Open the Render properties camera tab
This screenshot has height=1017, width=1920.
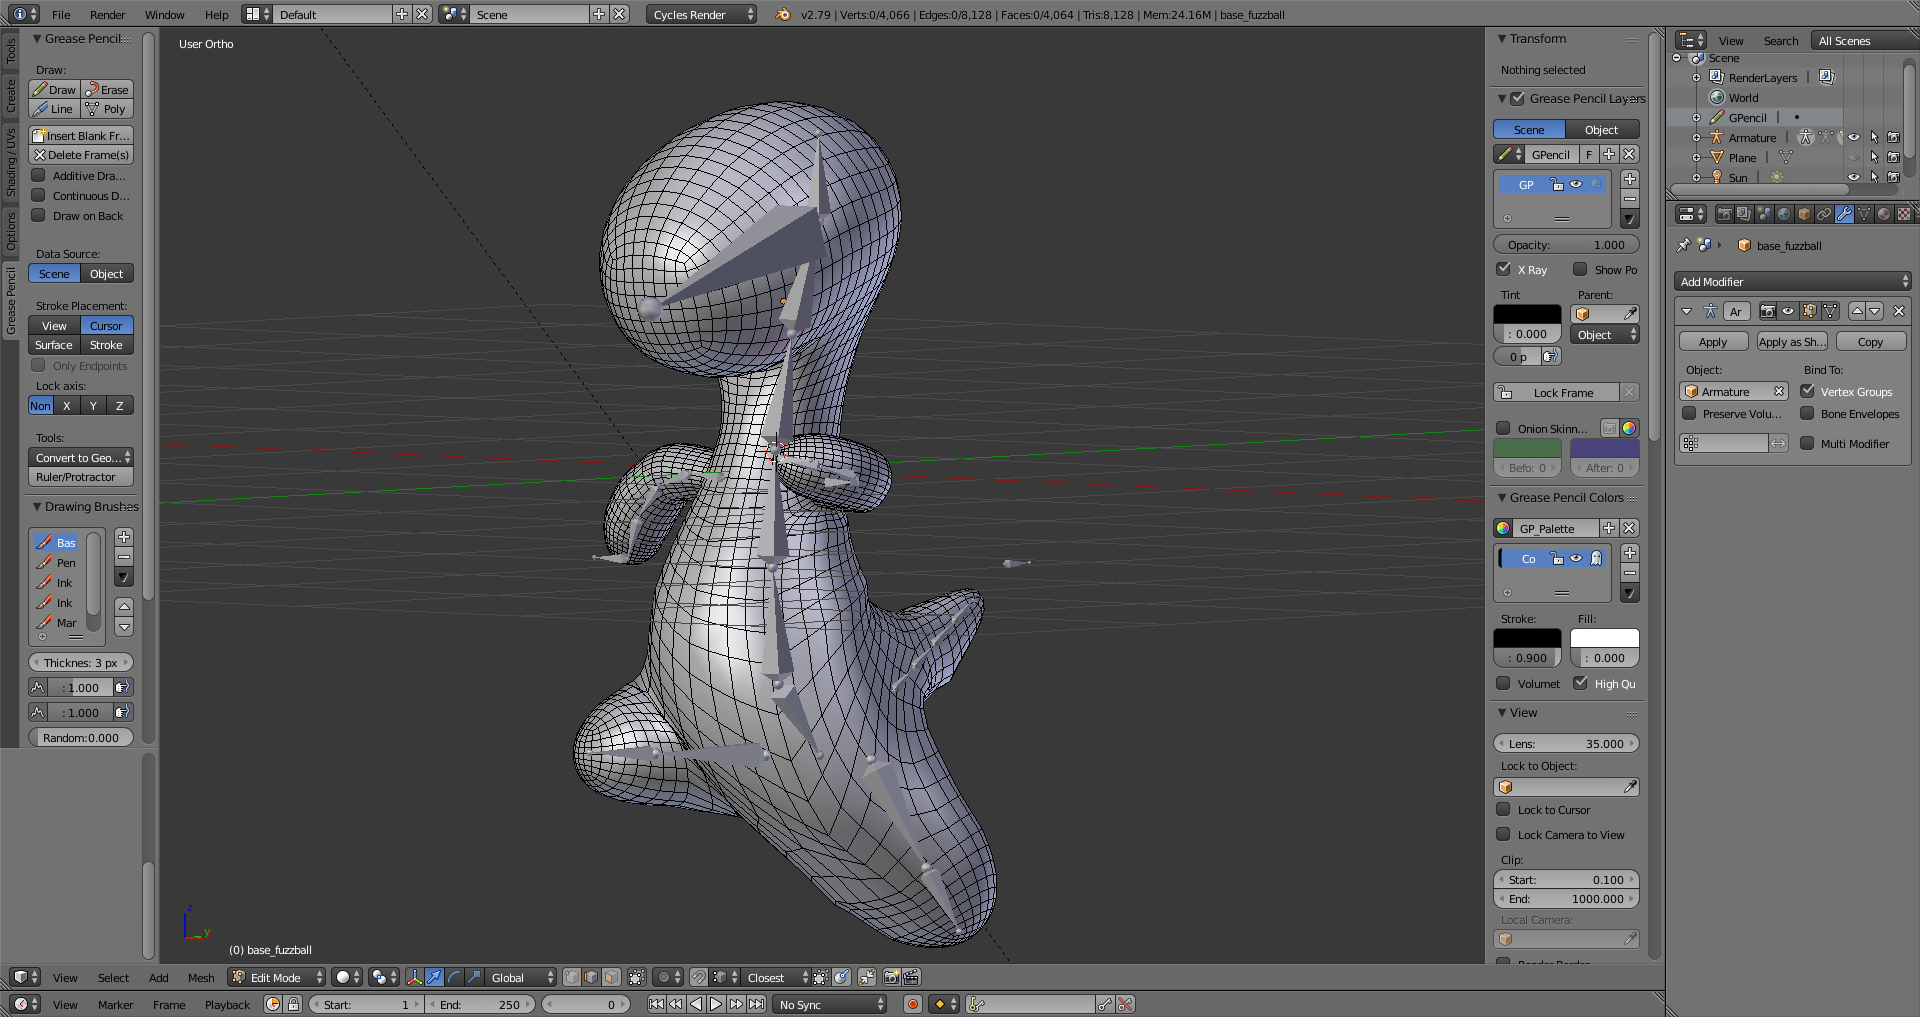(x=1724, y=214)
